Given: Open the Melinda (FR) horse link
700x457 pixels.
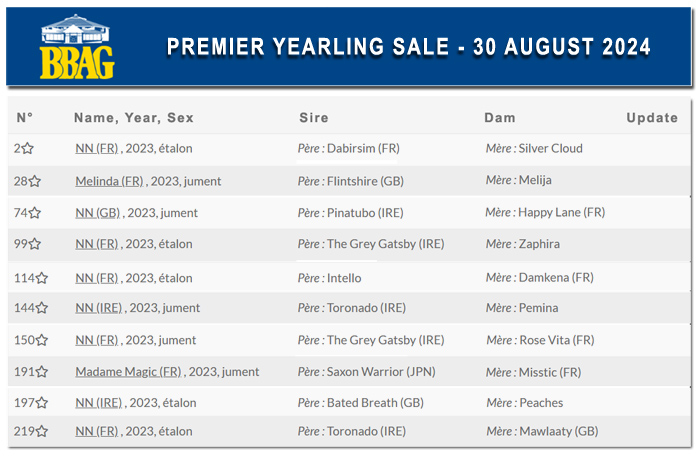Looking at the screenshot, I should coord(109,181).
